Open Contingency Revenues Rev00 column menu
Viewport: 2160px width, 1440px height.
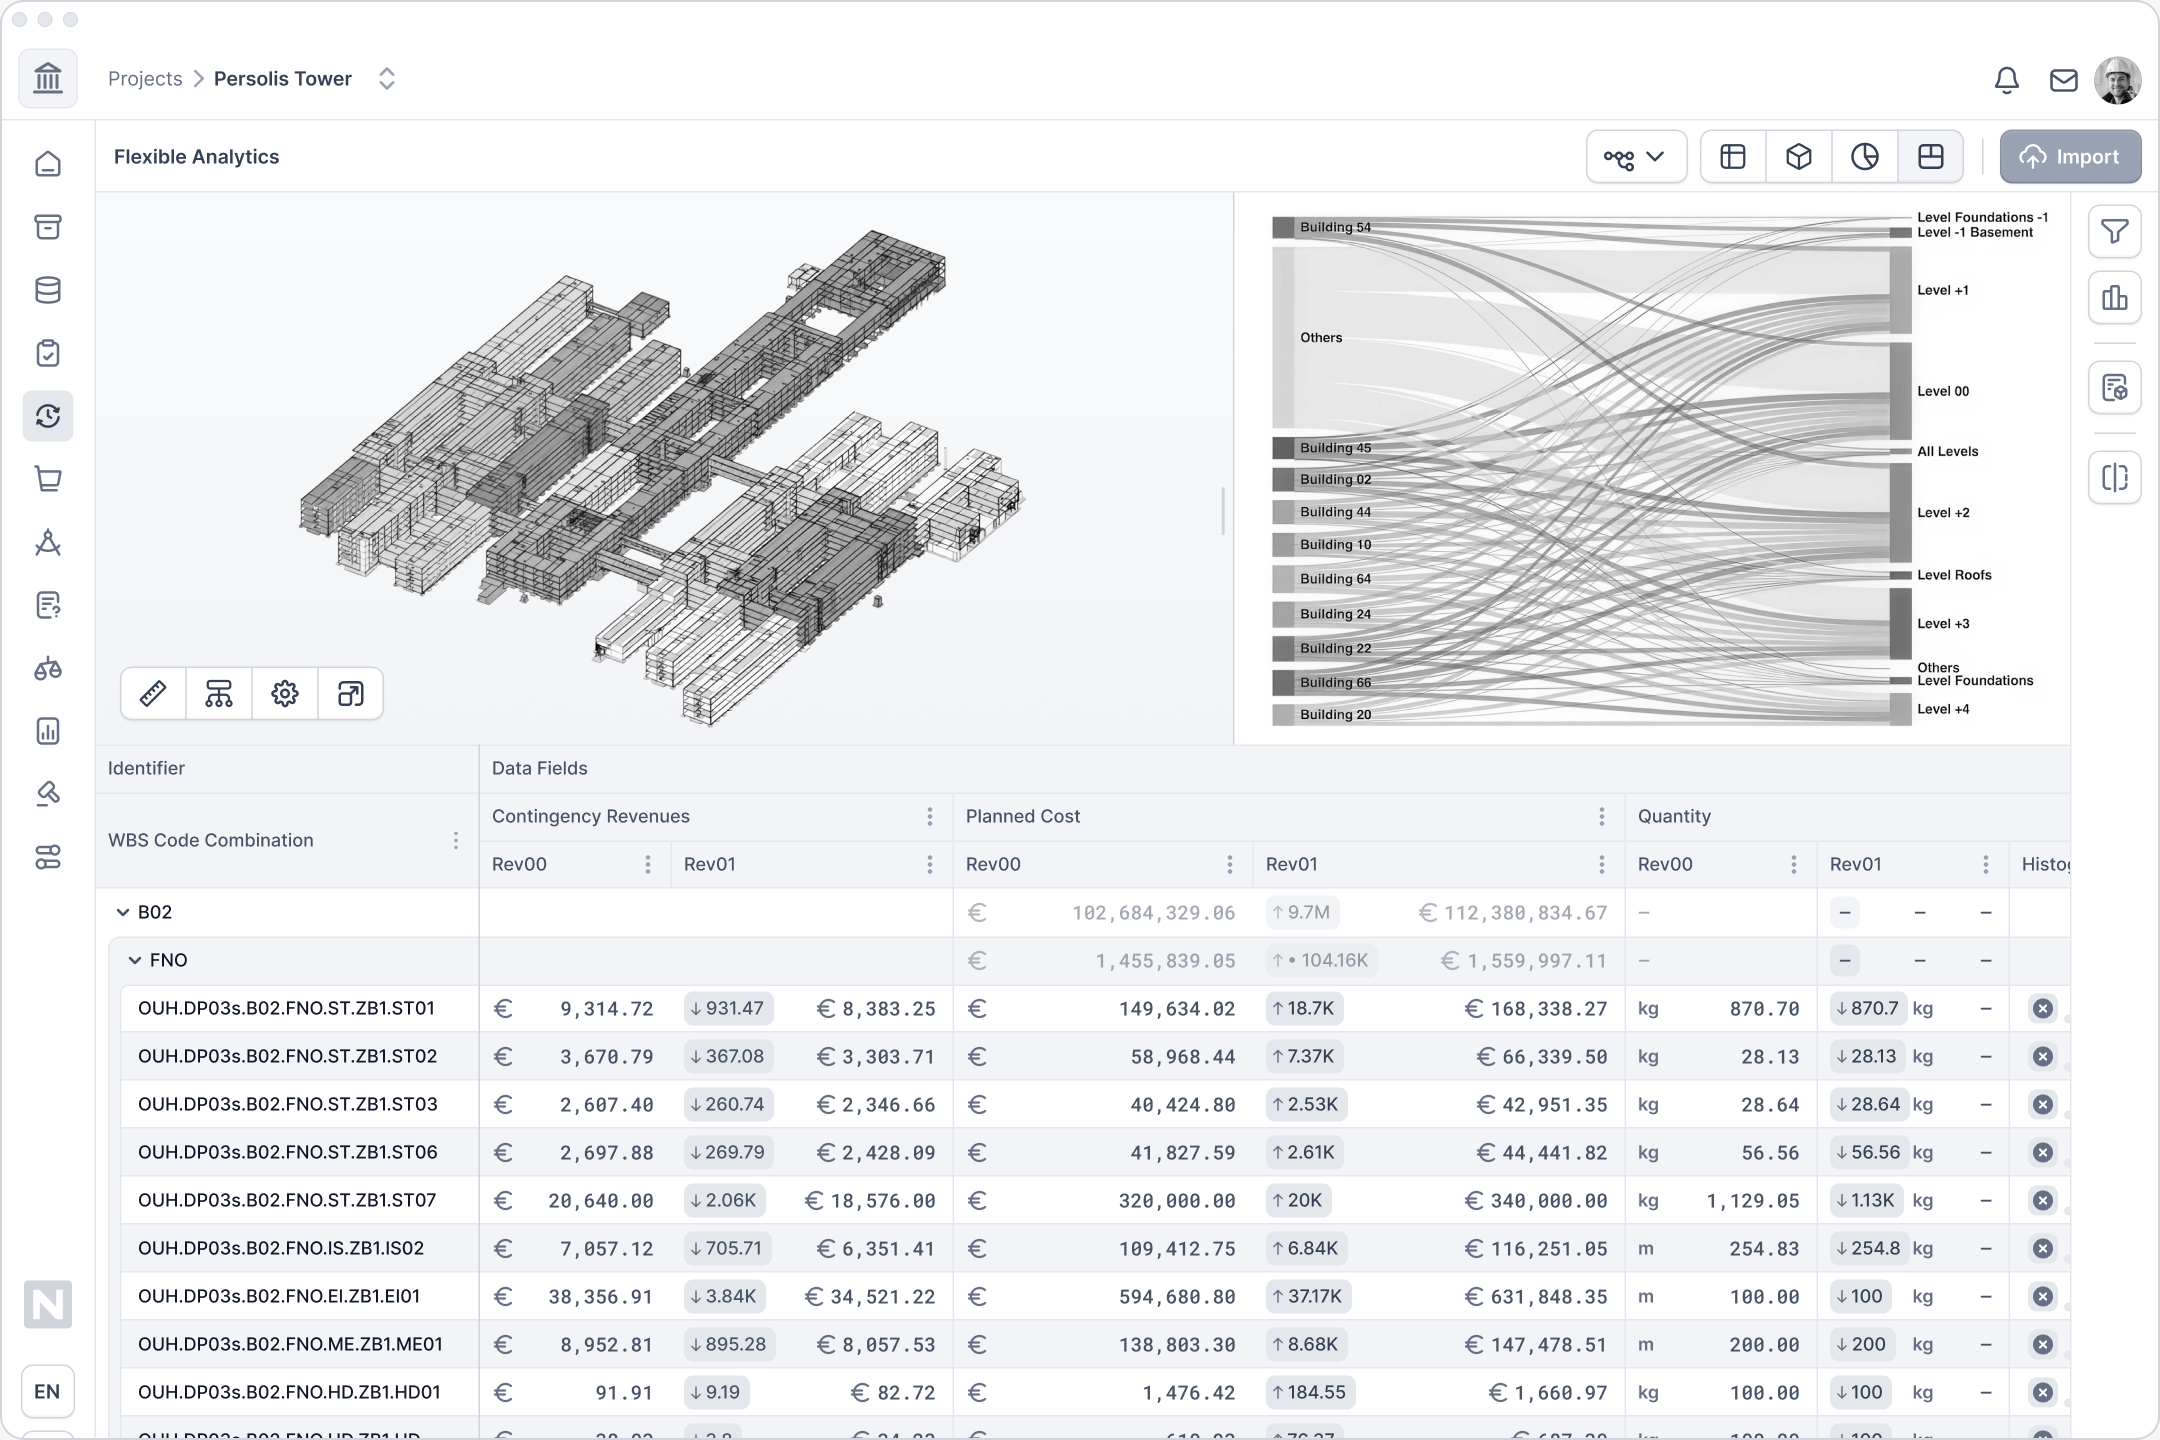648,864
